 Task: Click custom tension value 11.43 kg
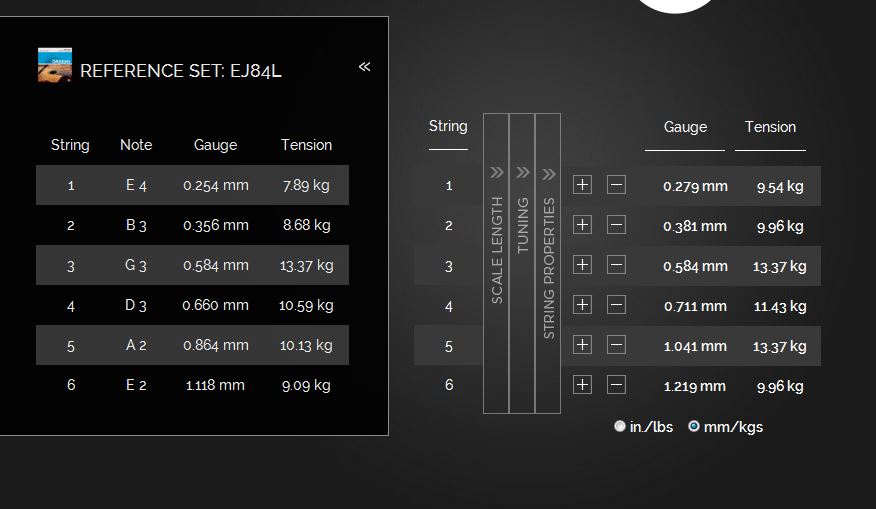pyautogui.click(x=780, y=306)
